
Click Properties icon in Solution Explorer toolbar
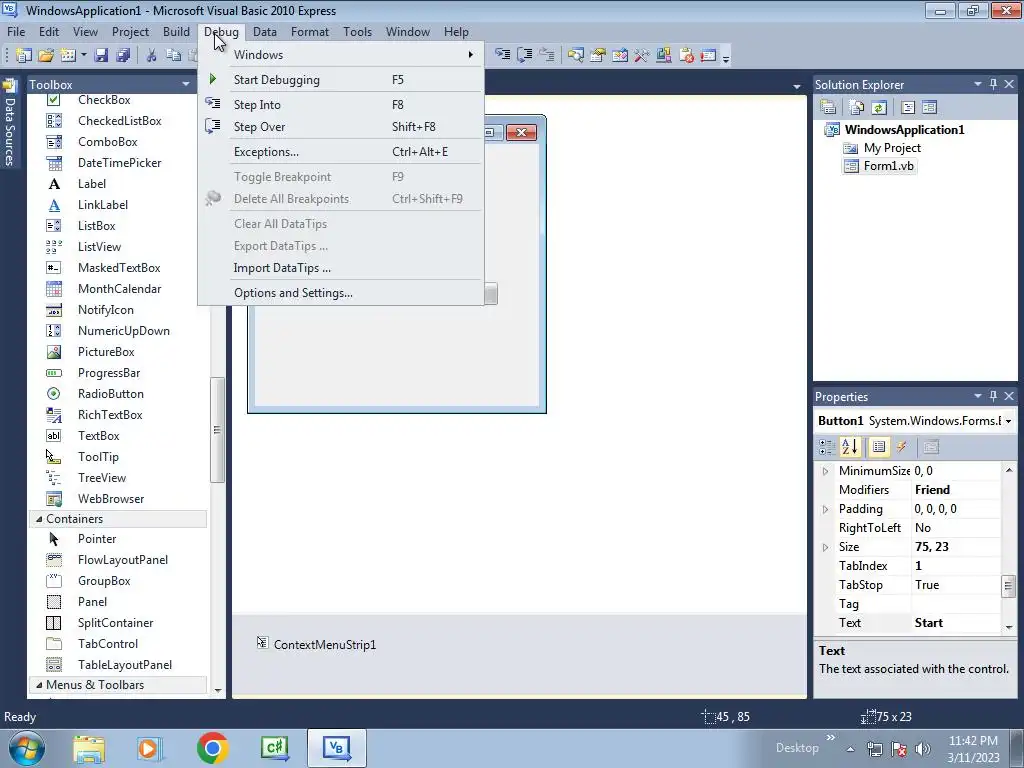tap(827, 107)
